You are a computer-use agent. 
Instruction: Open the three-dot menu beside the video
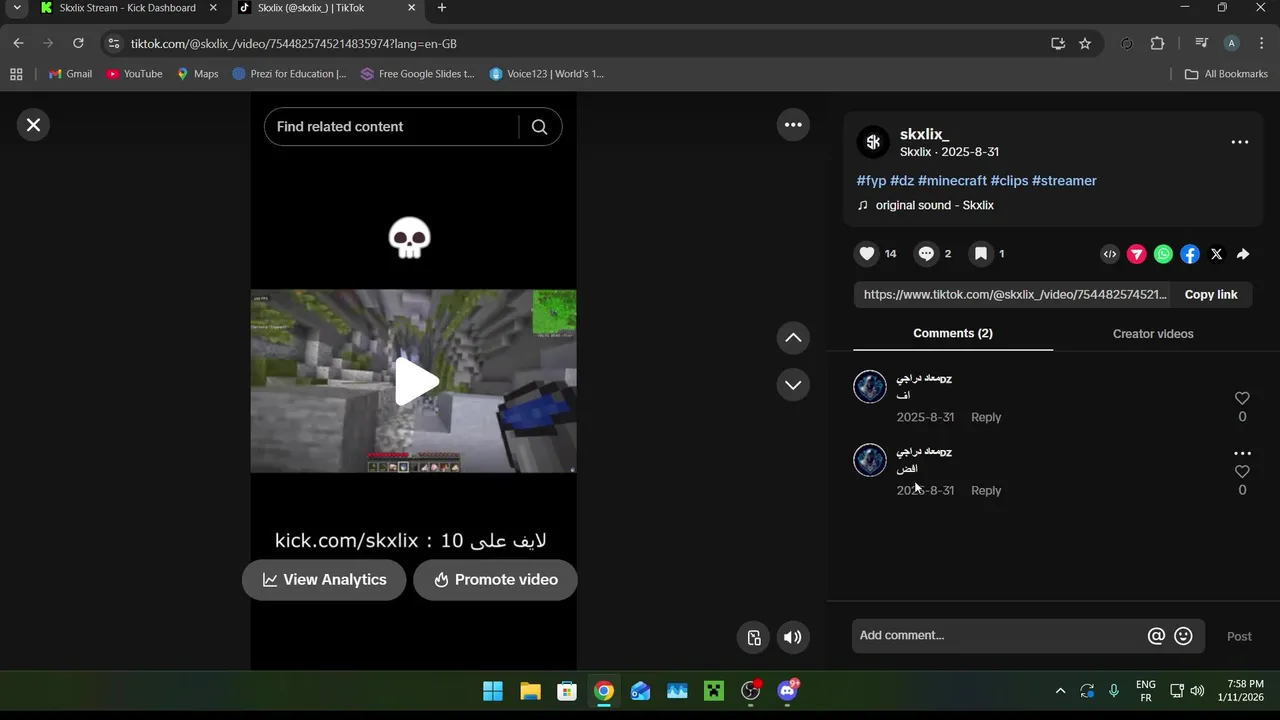[793, 125]
